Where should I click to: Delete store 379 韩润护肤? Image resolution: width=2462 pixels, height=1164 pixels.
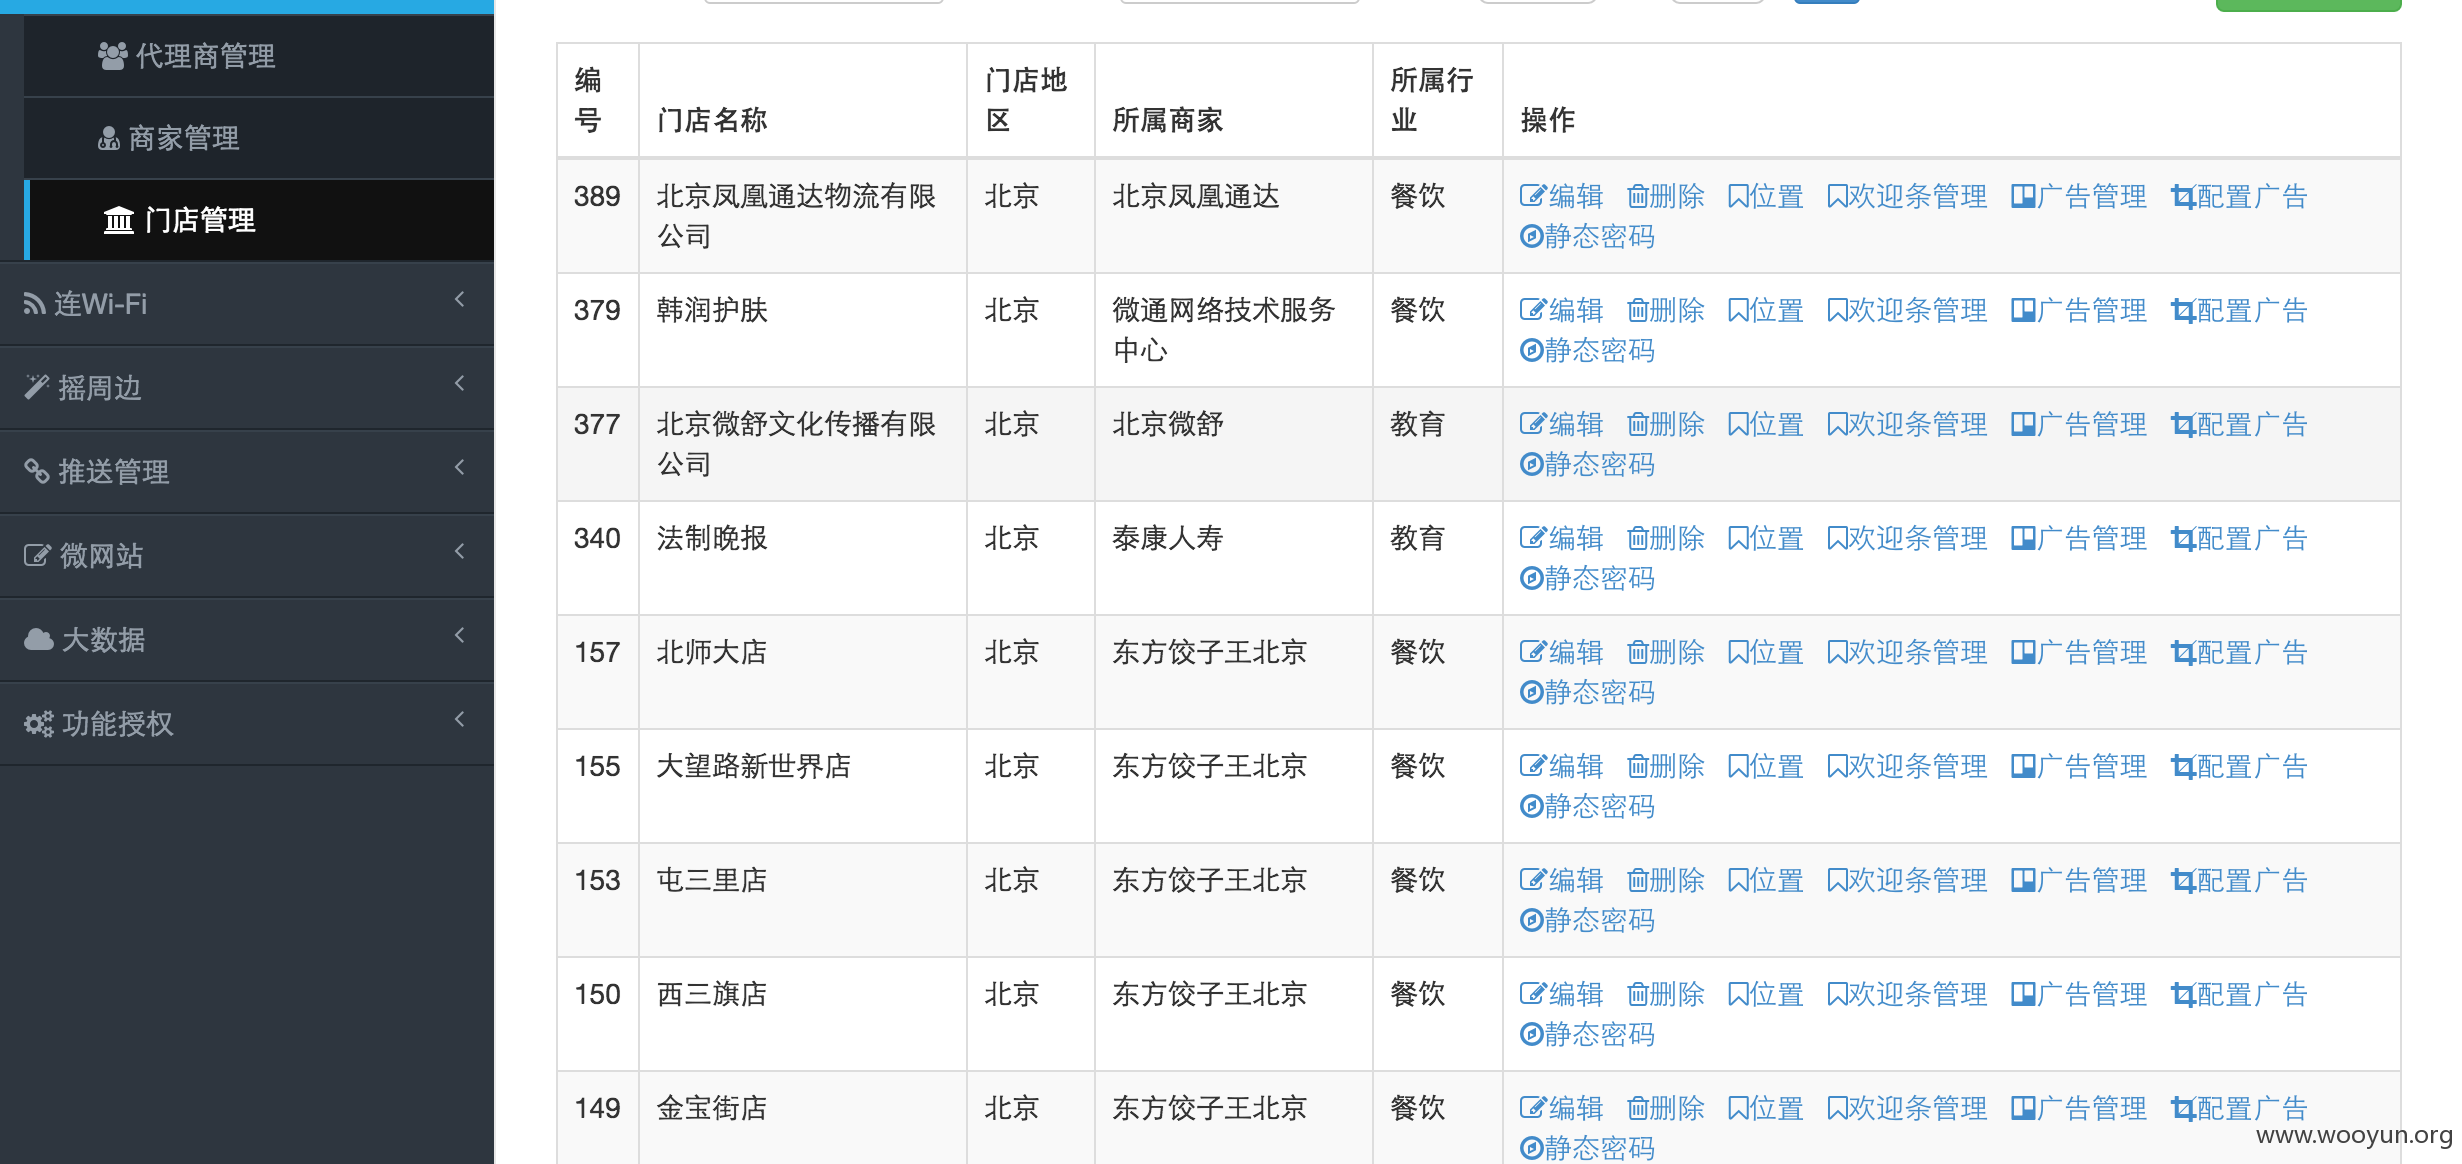point(1666,310)
